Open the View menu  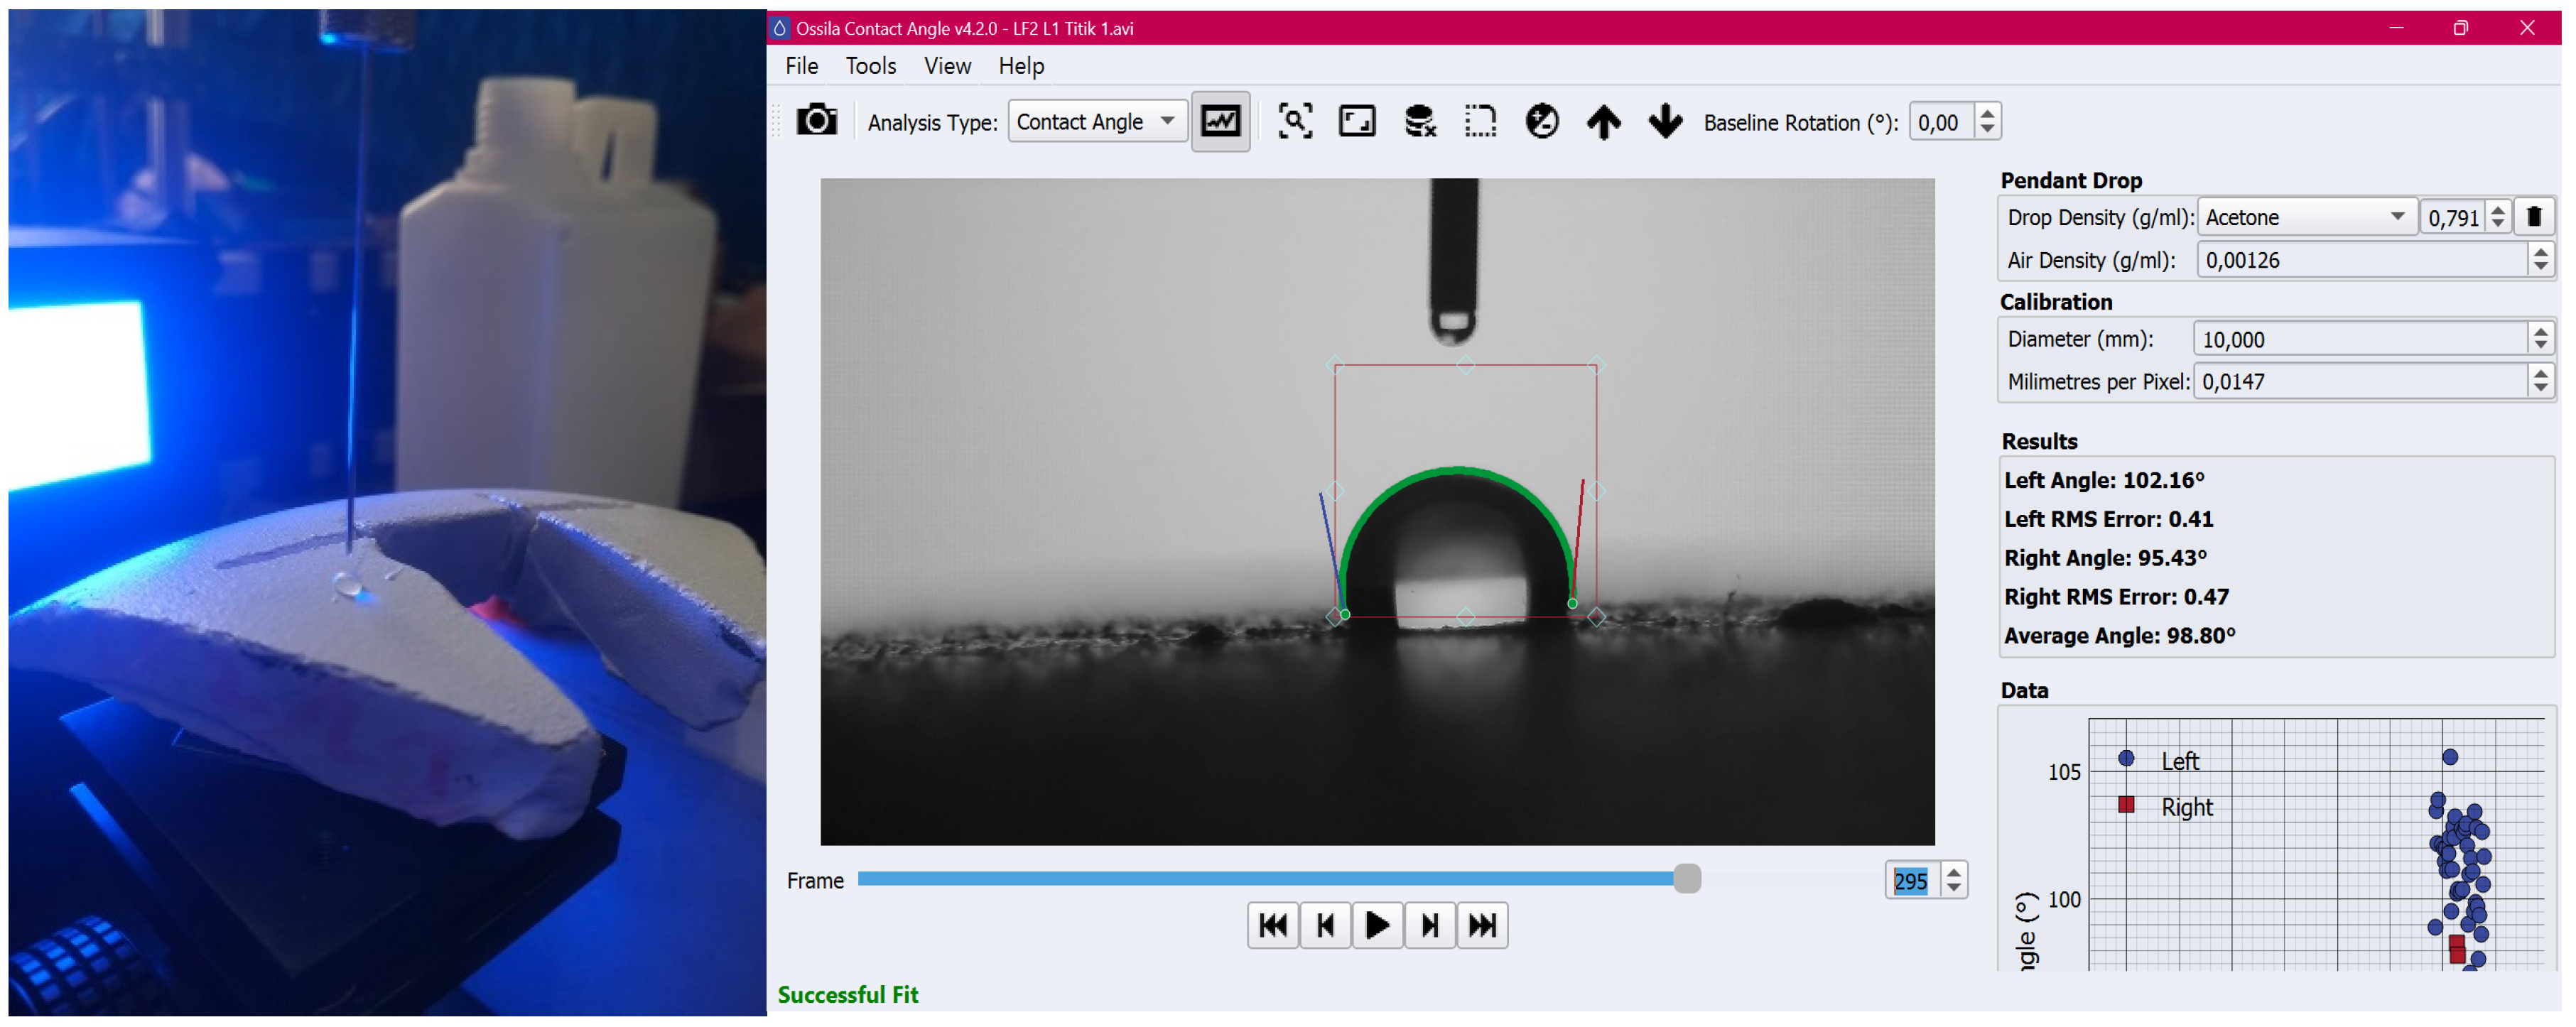click(946, 66)
